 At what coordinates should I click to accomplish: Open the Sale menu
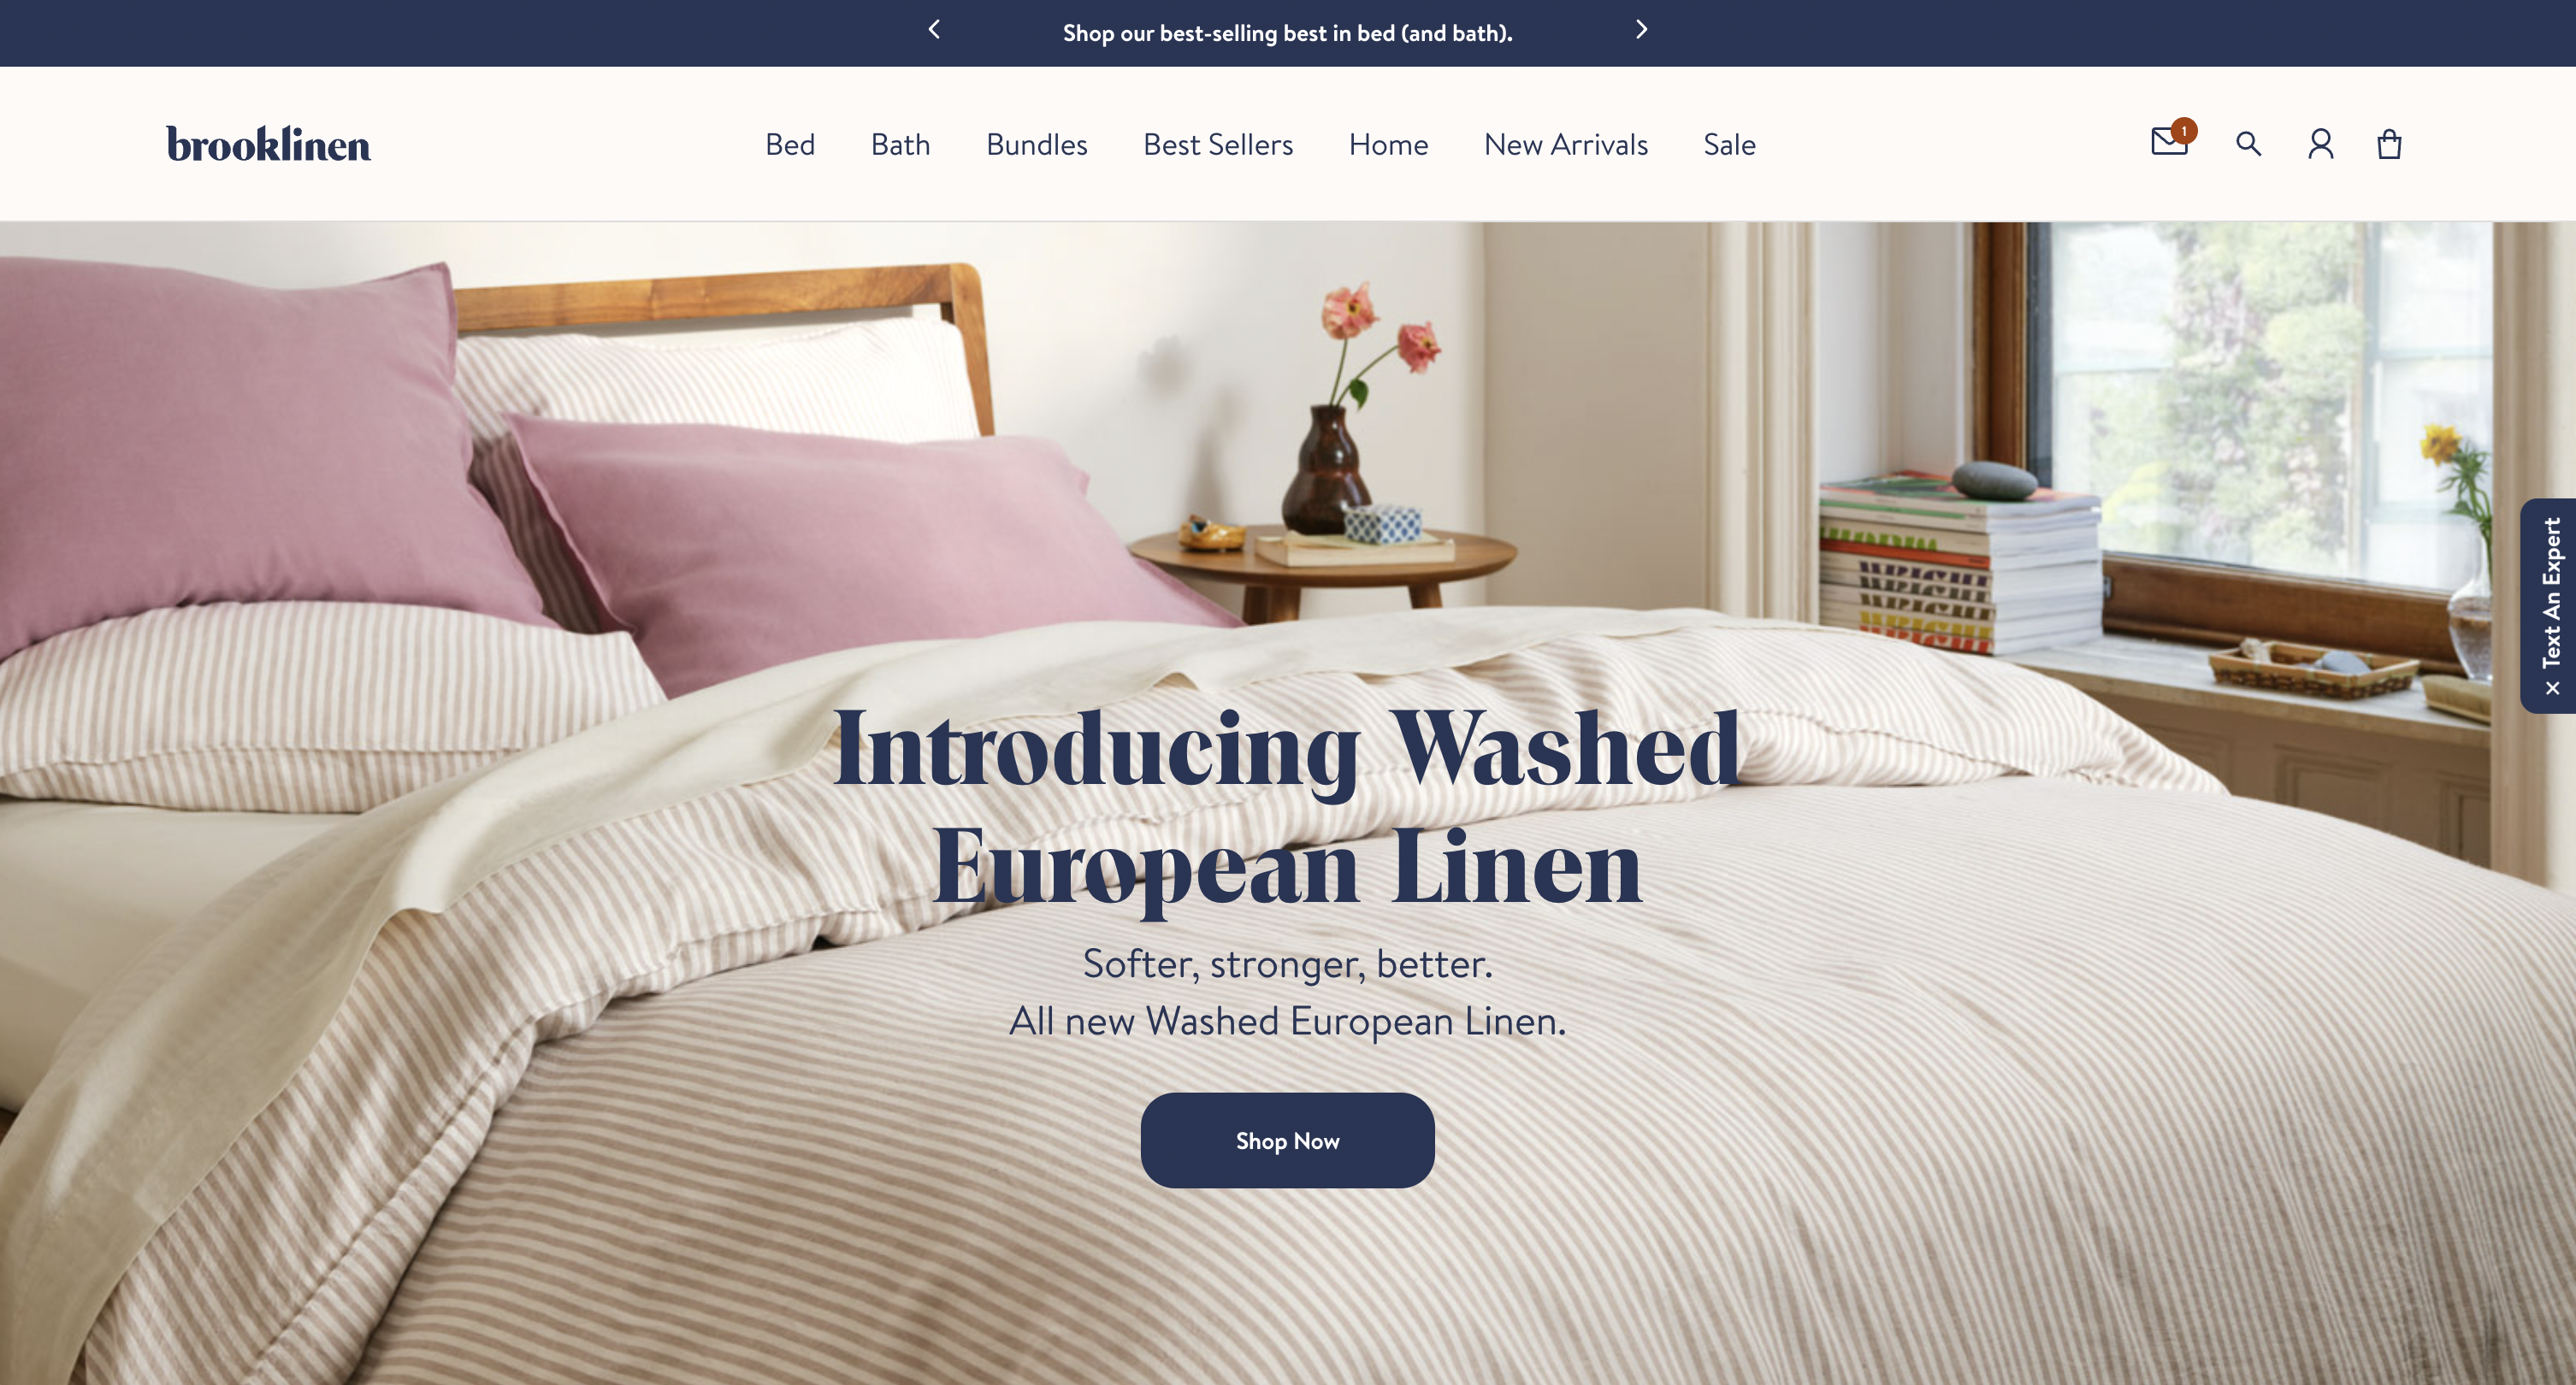(1729, 145)
